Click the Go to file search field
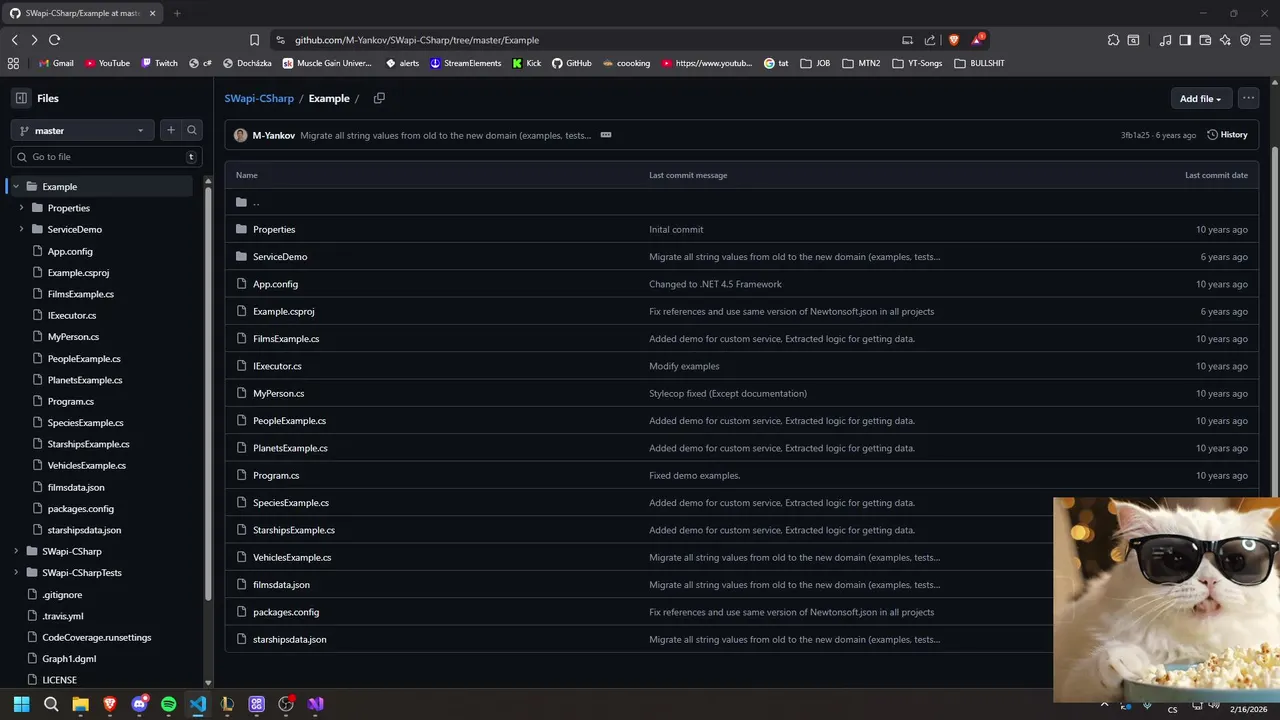Screen dimensions: 1280x720 [106, 157]
